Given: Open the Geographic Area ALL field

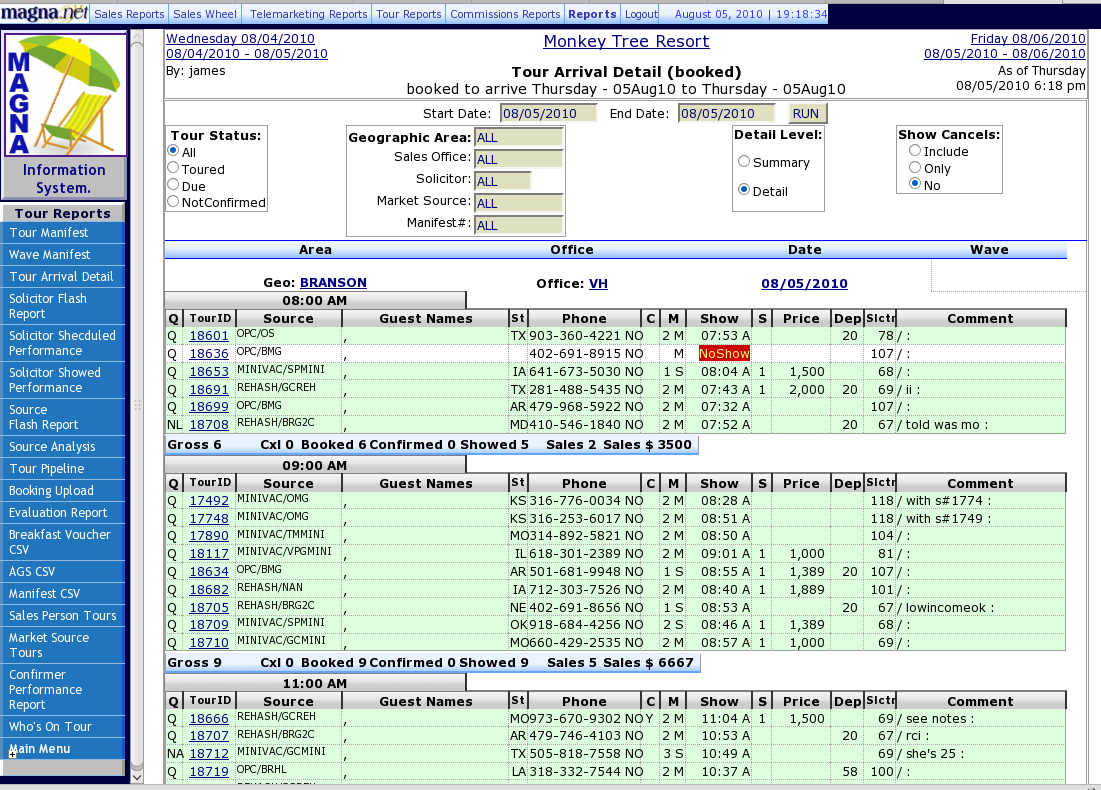Looking at the screenshot, I should point(519,138).
